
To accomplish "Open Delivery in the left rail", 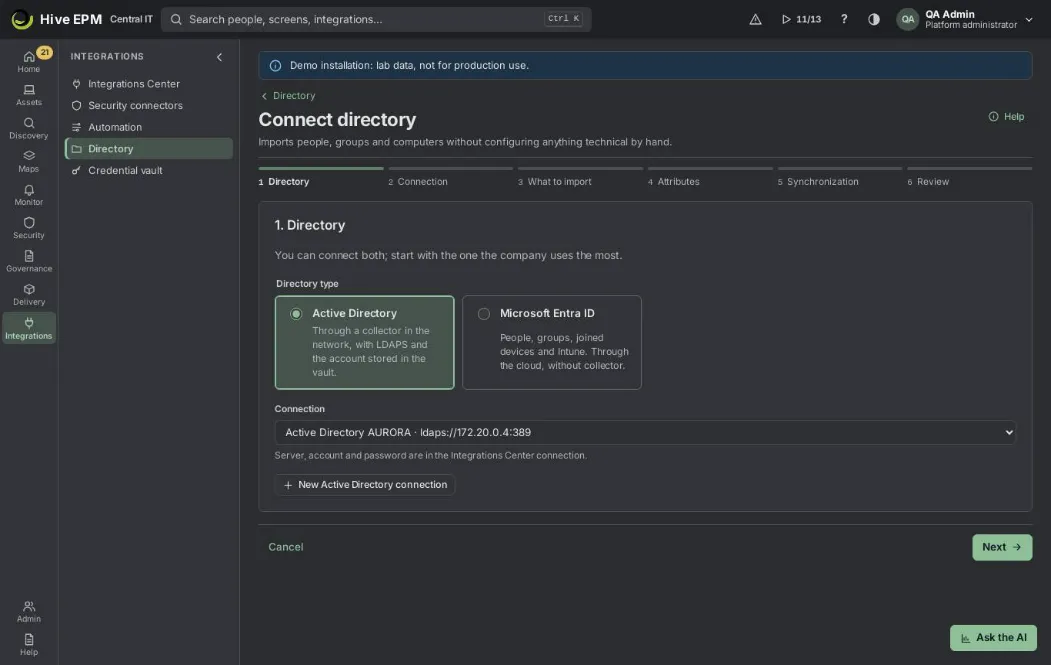I will (x=29, y=295).
